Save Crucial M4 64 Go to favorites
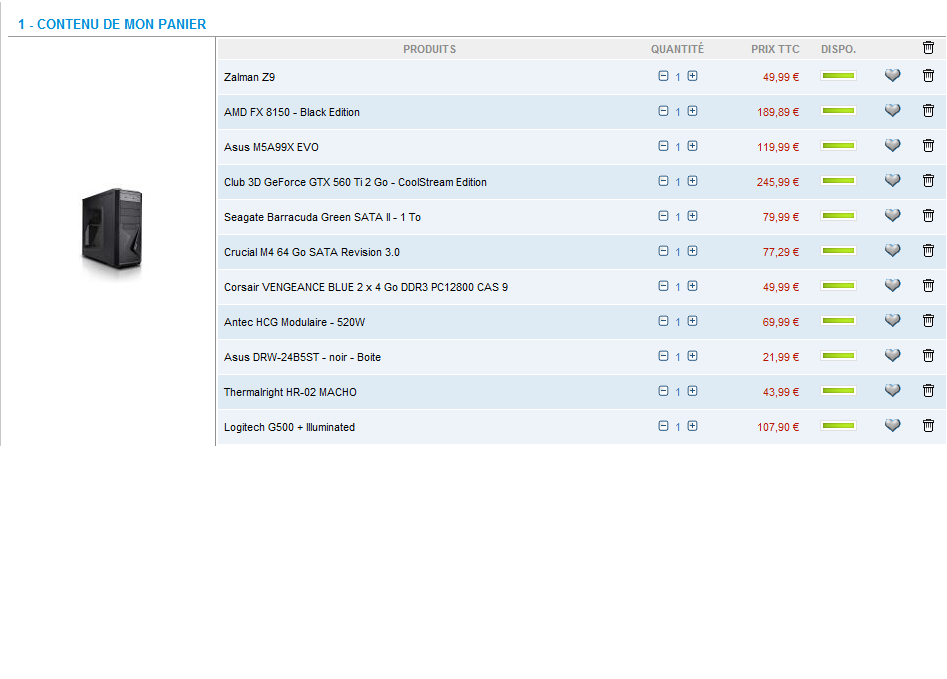Screen dimensions: 947x679 click(892, 251)
